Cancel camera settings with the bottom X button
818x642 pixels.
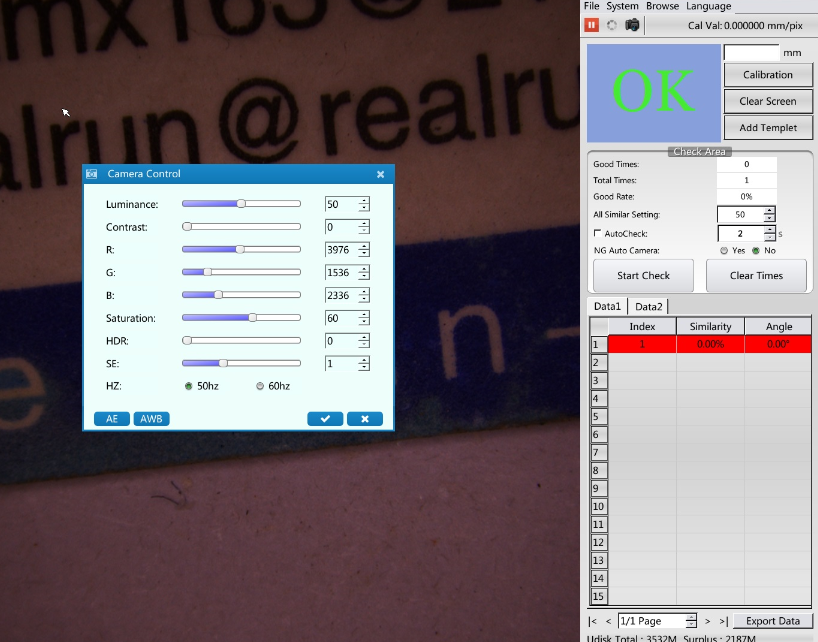pos(365,419)
